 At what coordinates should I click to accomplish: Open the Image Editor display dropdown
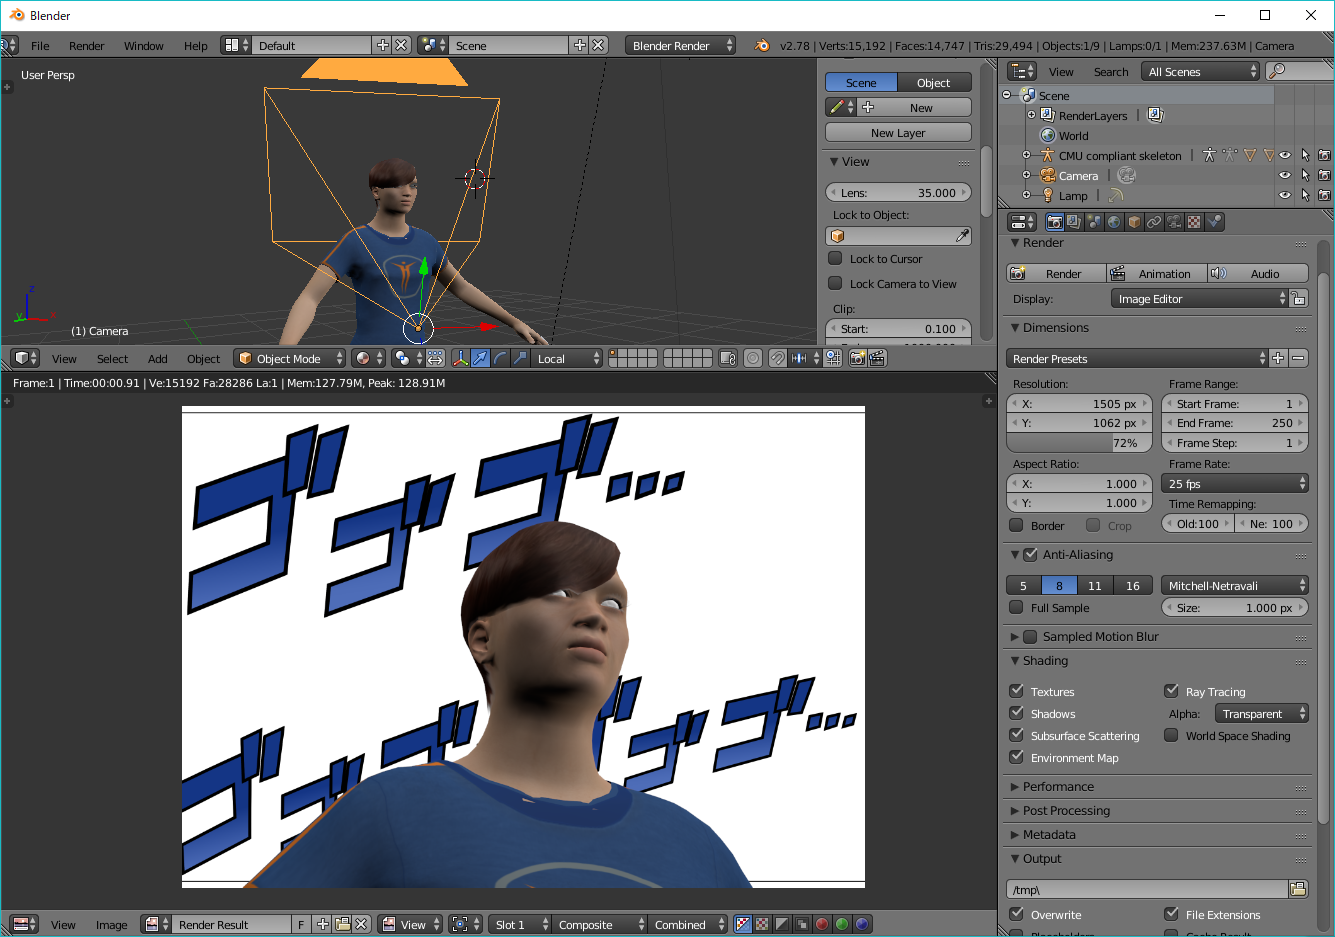[x=1199, y=298]
